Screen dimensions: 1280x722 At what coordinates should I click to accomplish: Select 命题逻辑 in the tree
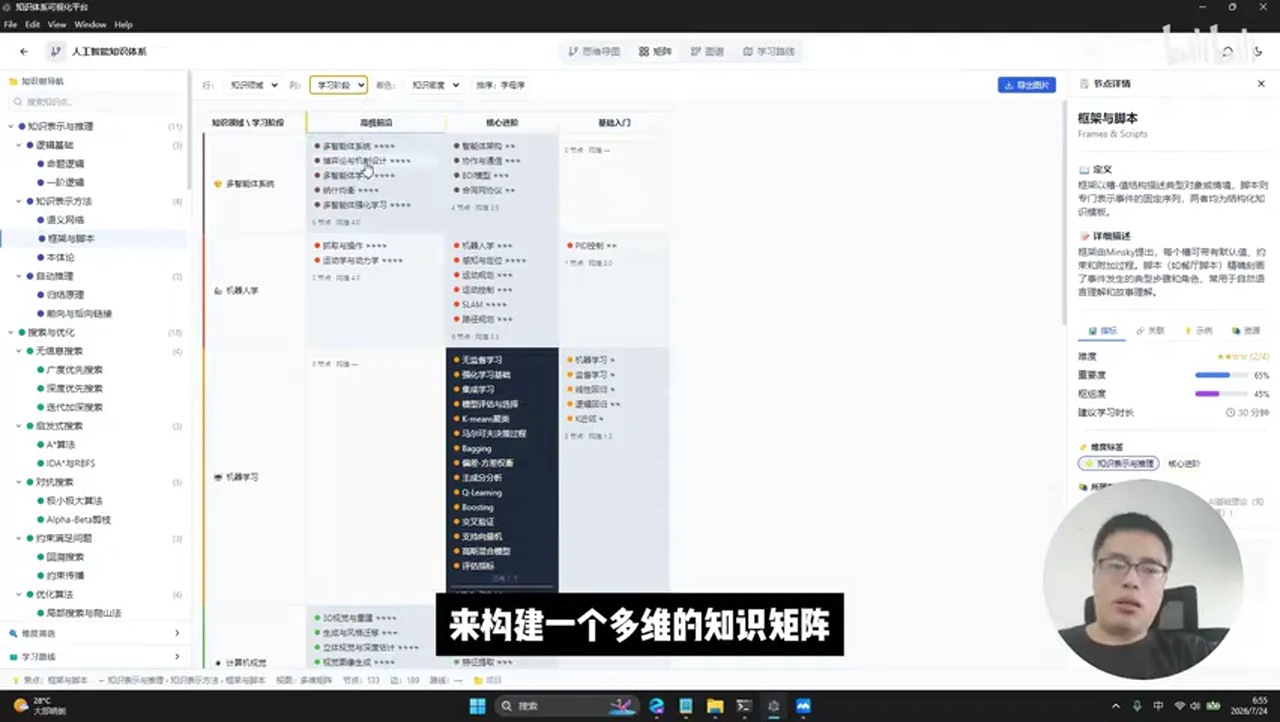[x=66, y=163]
